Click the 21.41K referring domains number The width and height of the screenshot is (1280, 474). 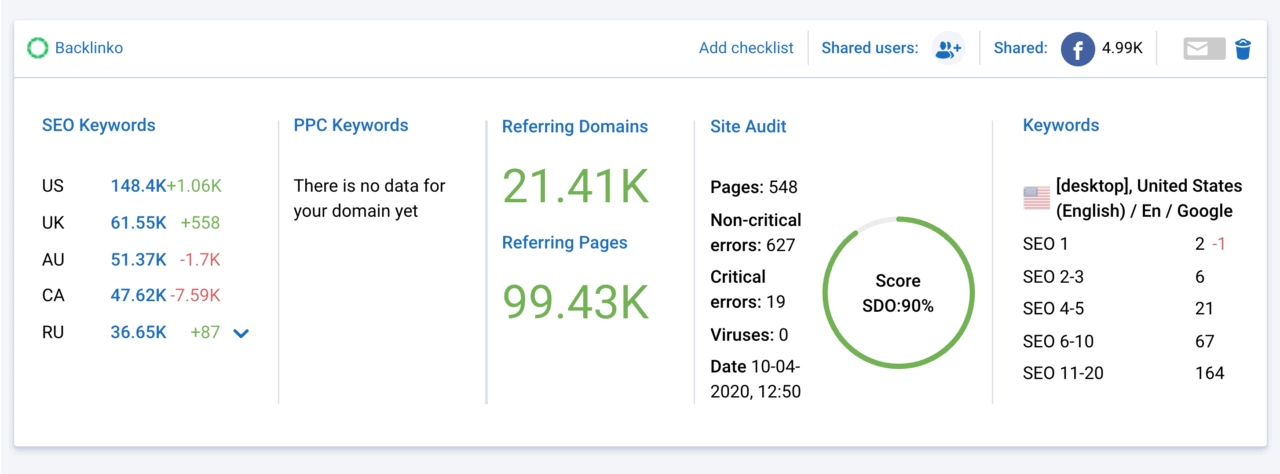coord(576,186)
